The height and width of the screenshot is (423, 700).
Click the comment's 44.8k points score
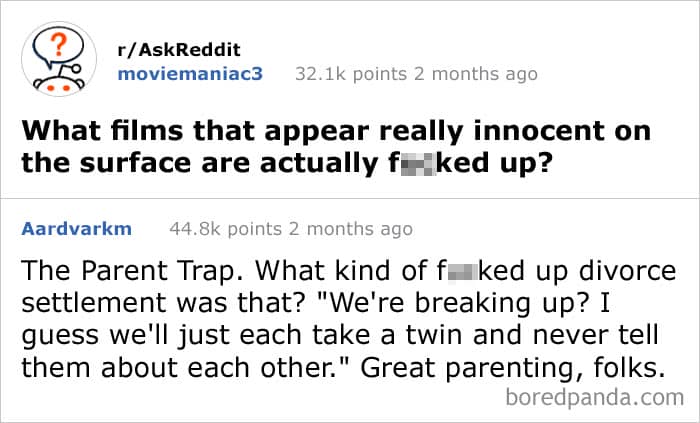coord(229,229)
